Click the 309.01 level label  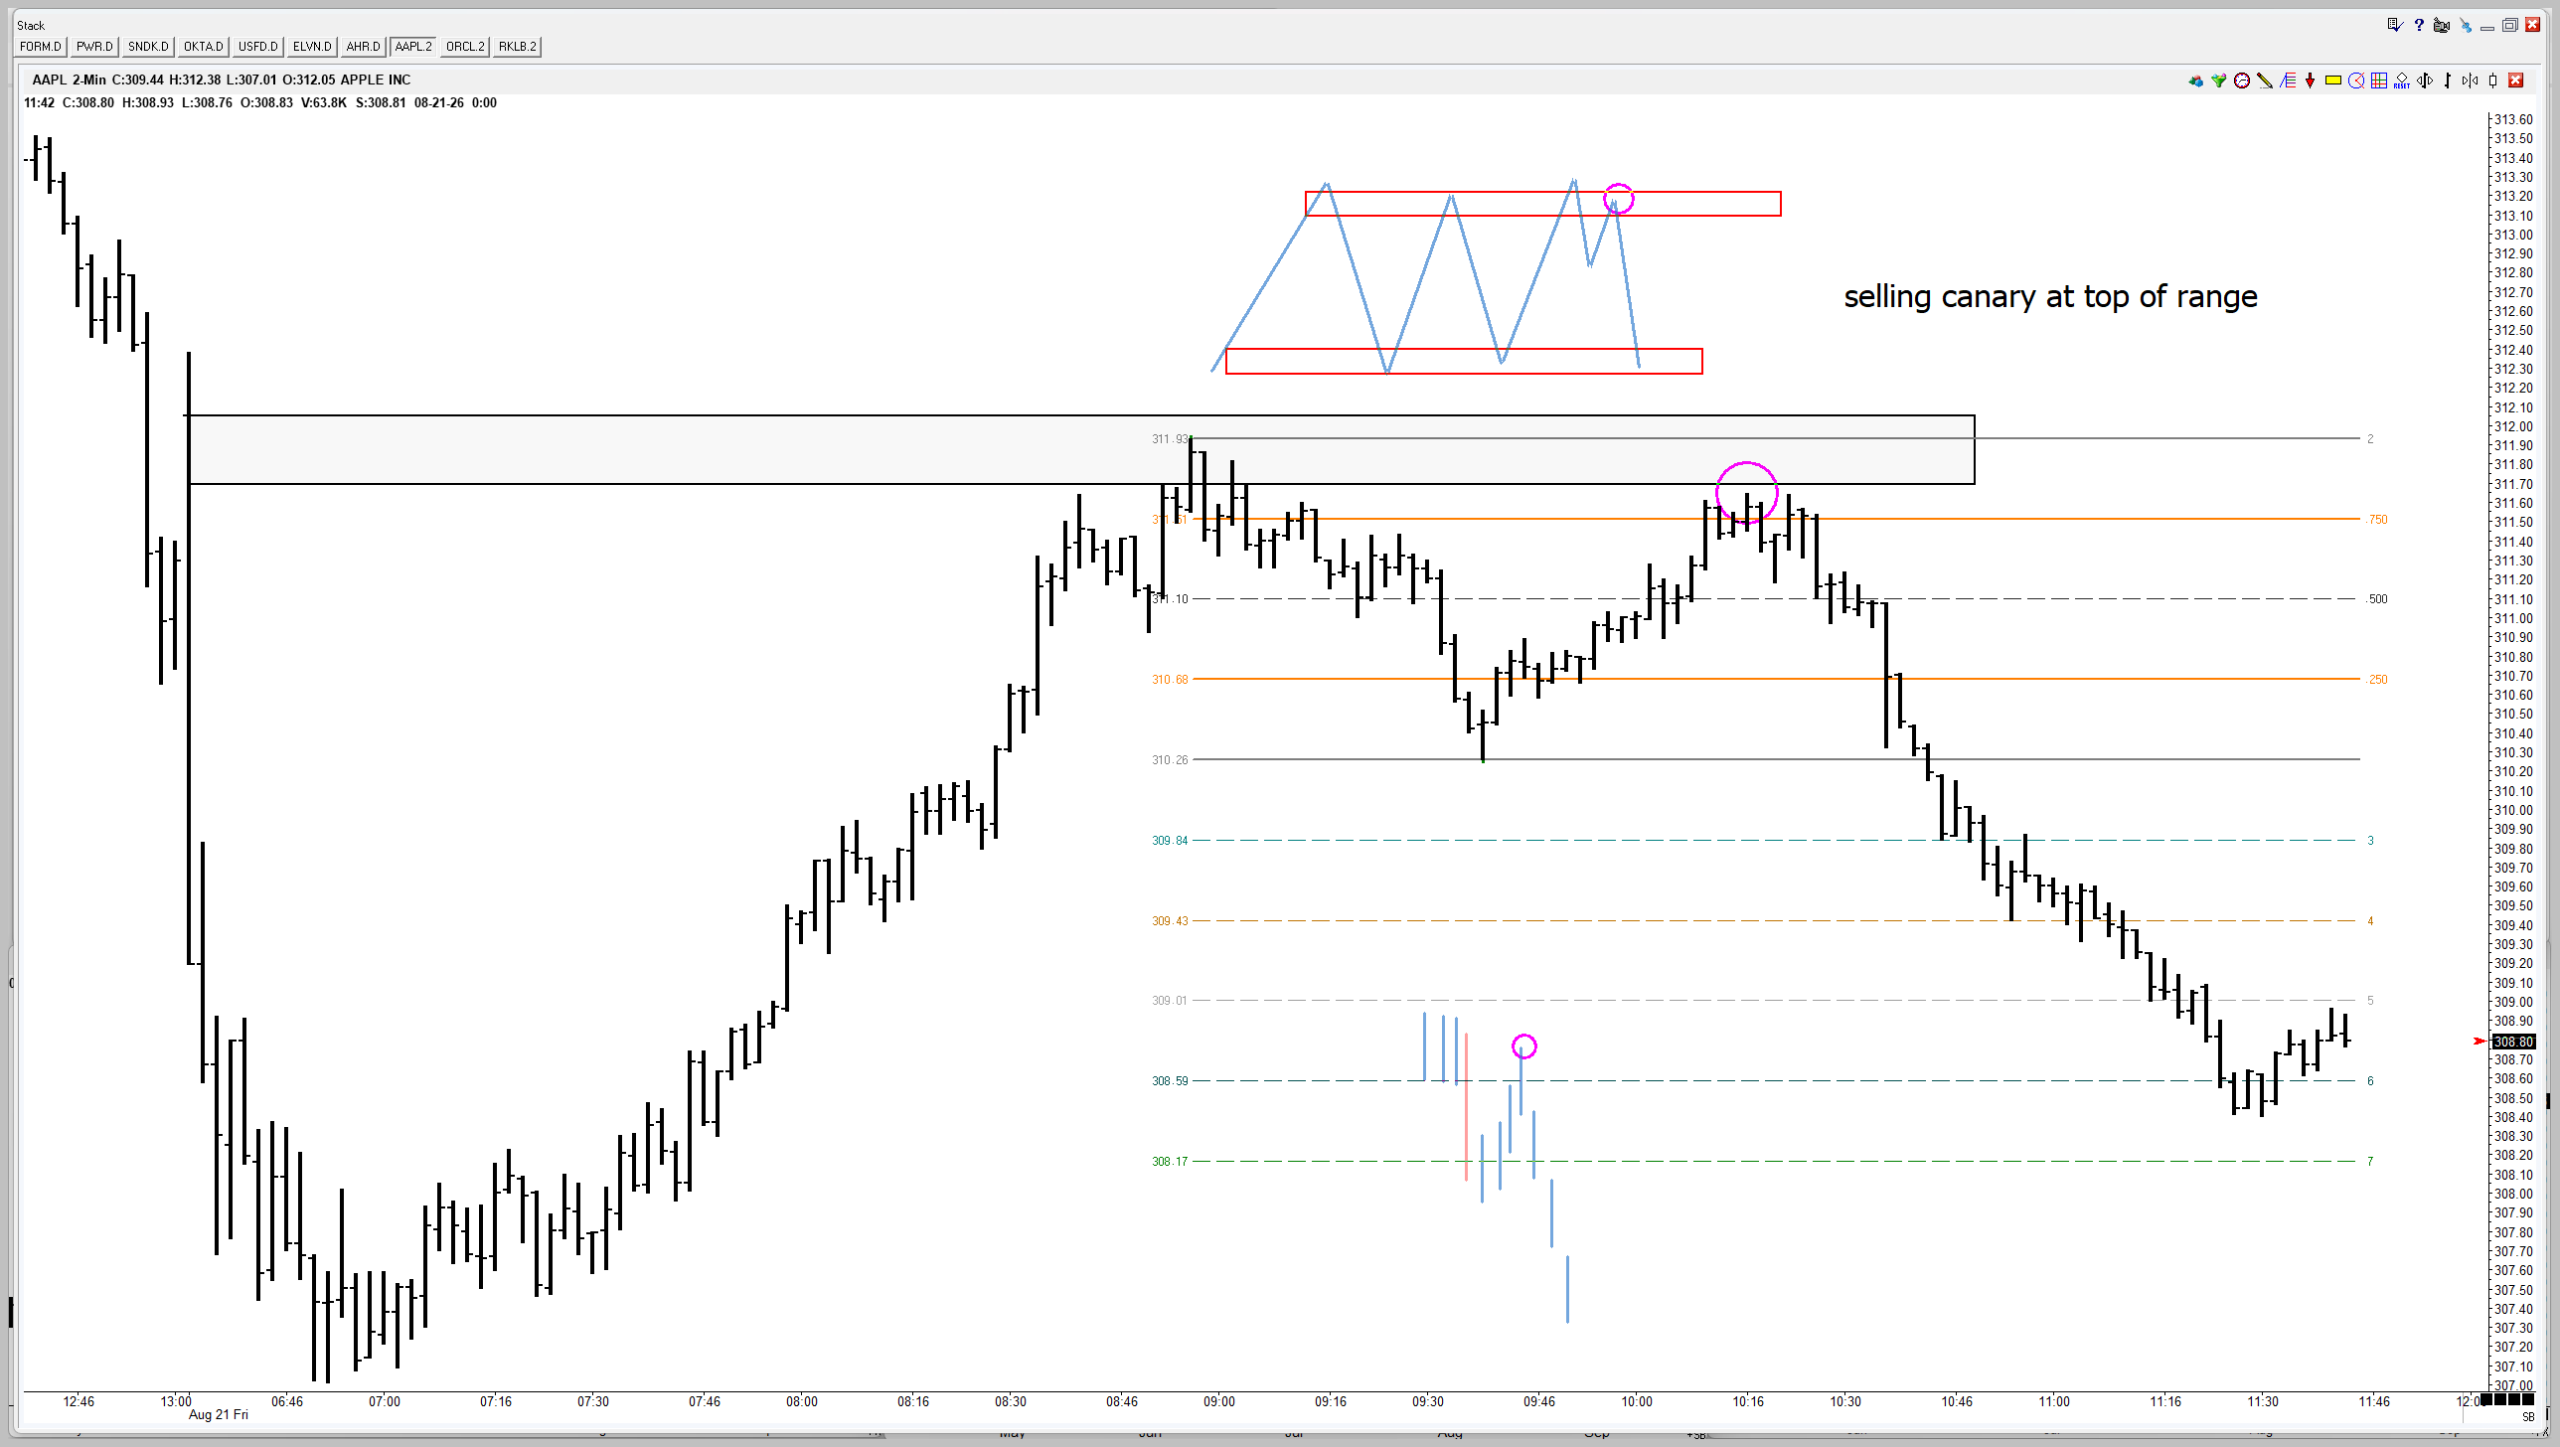tap(1170, 1001)
